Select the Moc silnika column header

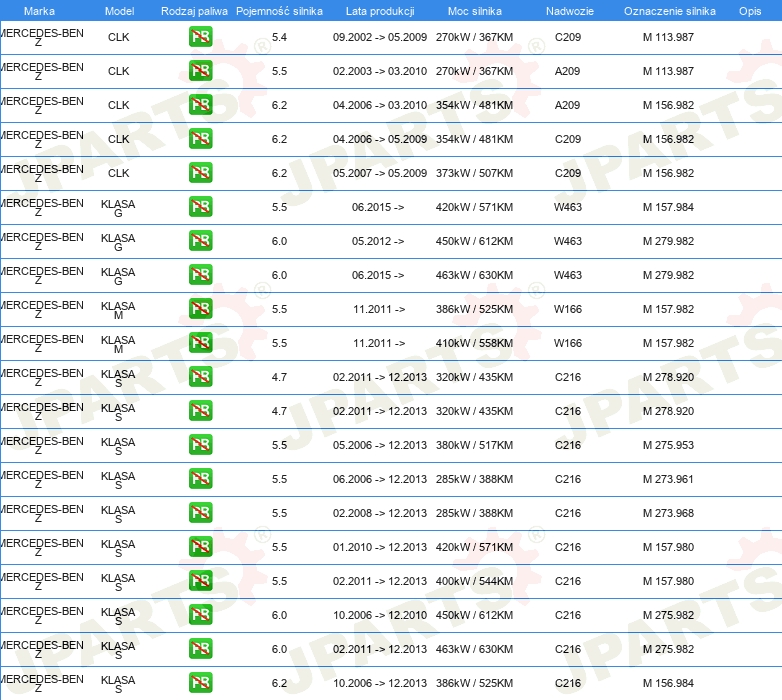[x=475, y=10]
